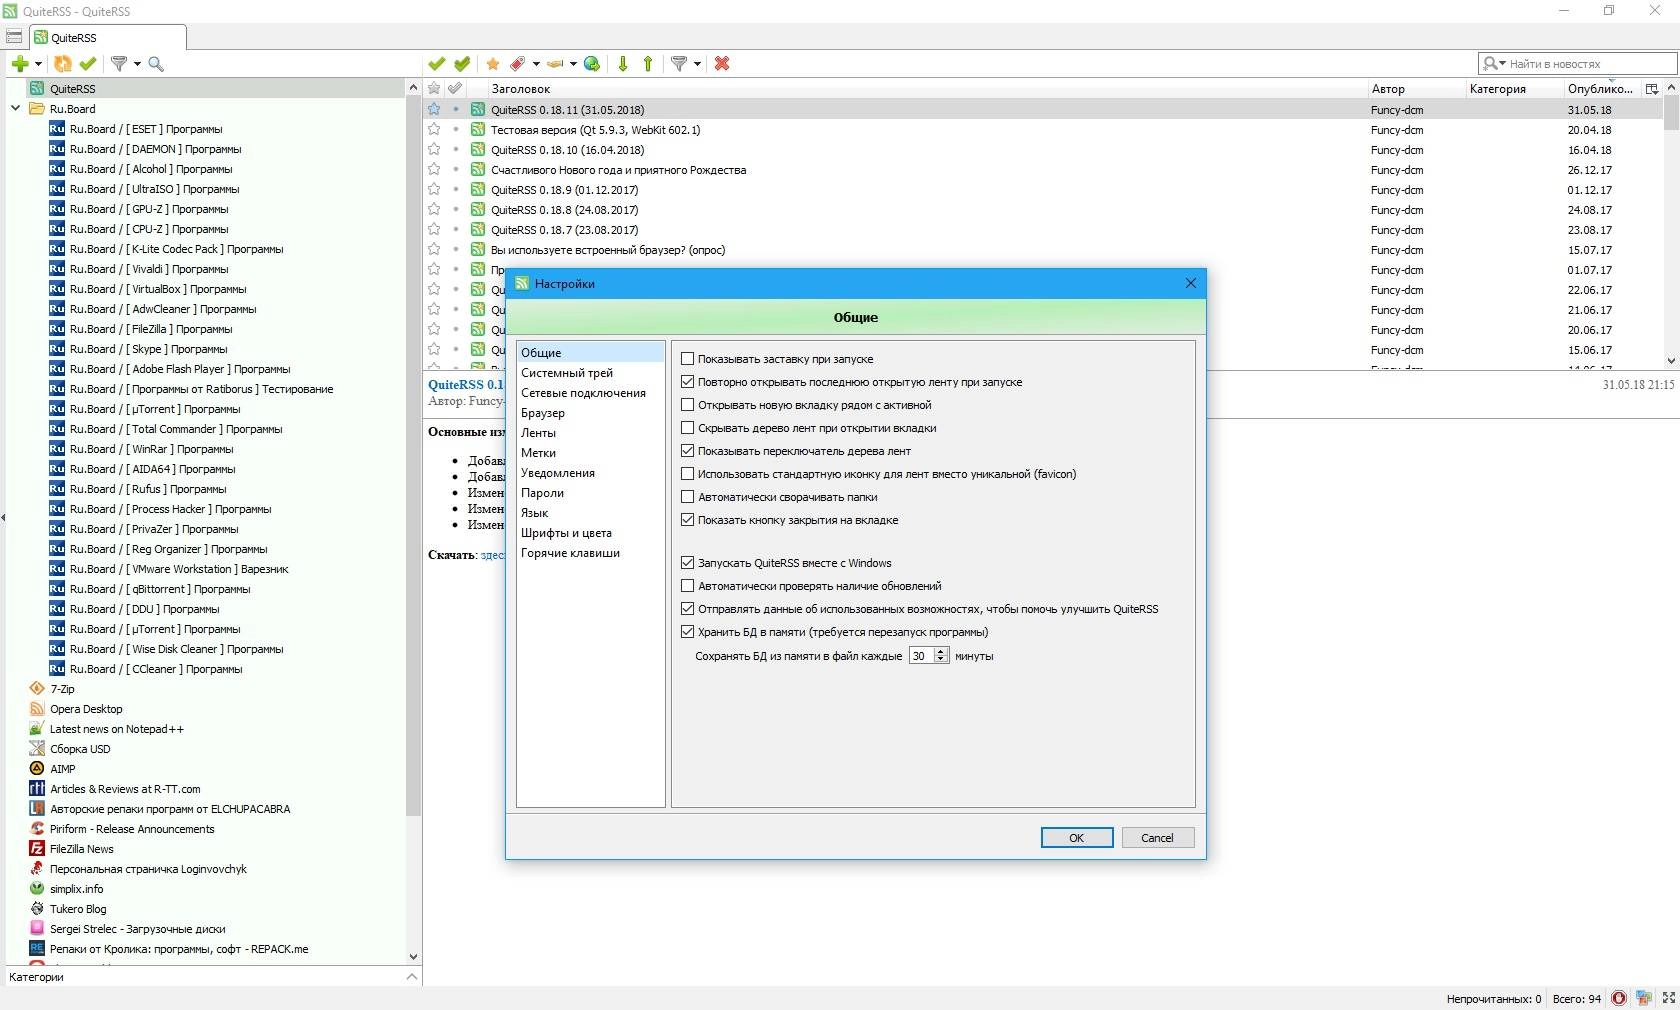Open dropdown arrow next to the news filter funnel
1680x1010 pixels.
pos(697,64)
